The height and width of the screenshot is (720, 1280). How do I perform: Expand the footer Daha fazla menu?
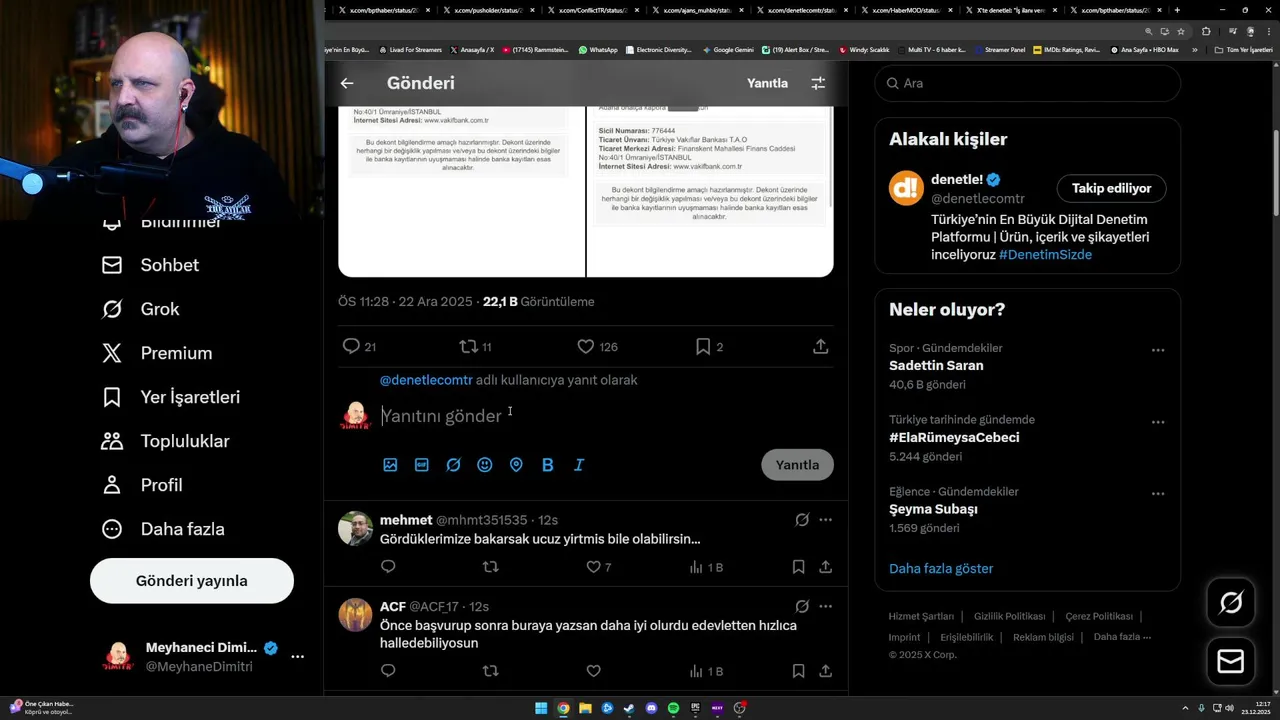pyautogui.click(x=1122, y=637)
